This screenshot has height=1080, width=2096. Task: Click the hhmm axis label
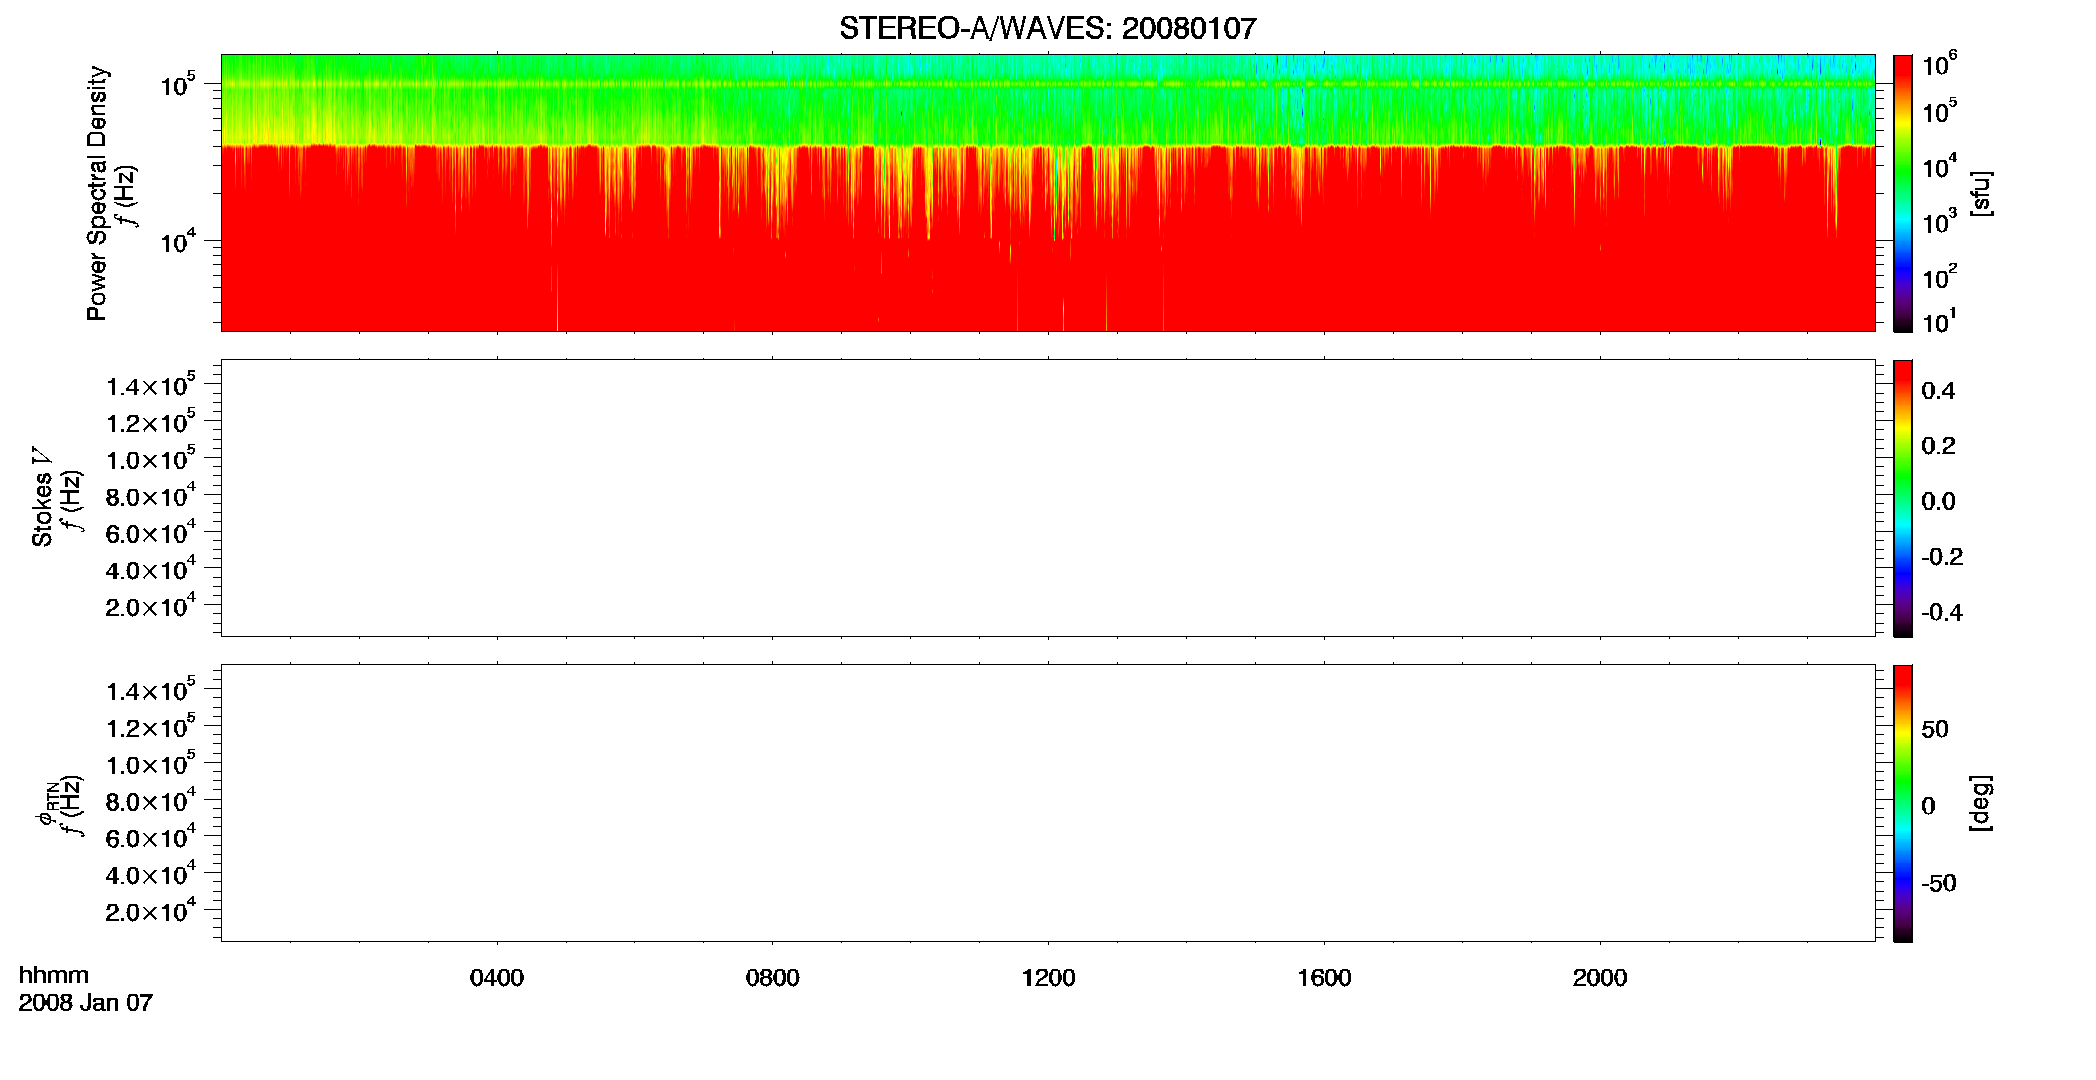click(54, 976)
